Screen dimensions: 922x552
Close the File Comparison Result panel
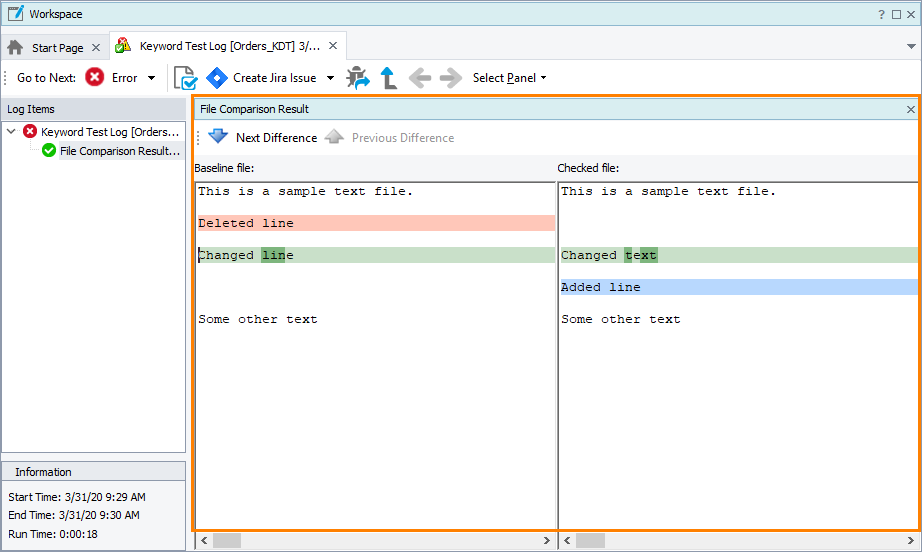(910, 109)
